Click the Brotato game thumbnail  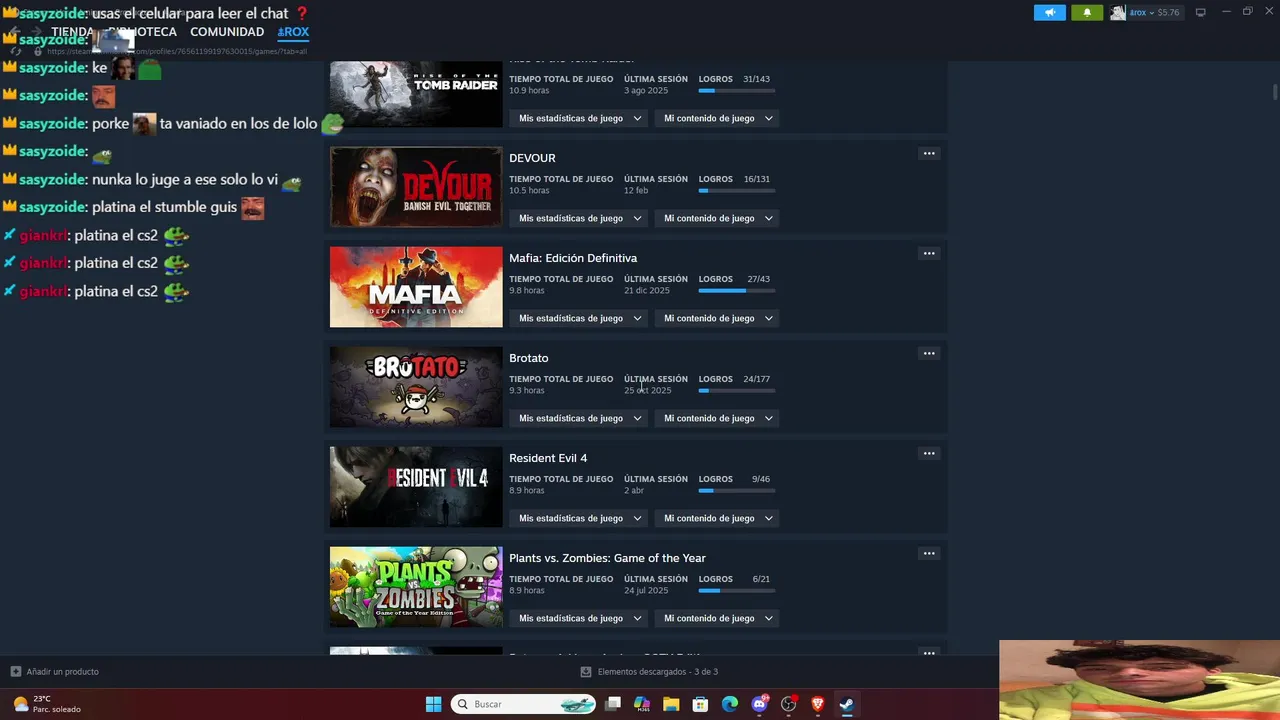(x=416, y=387)
